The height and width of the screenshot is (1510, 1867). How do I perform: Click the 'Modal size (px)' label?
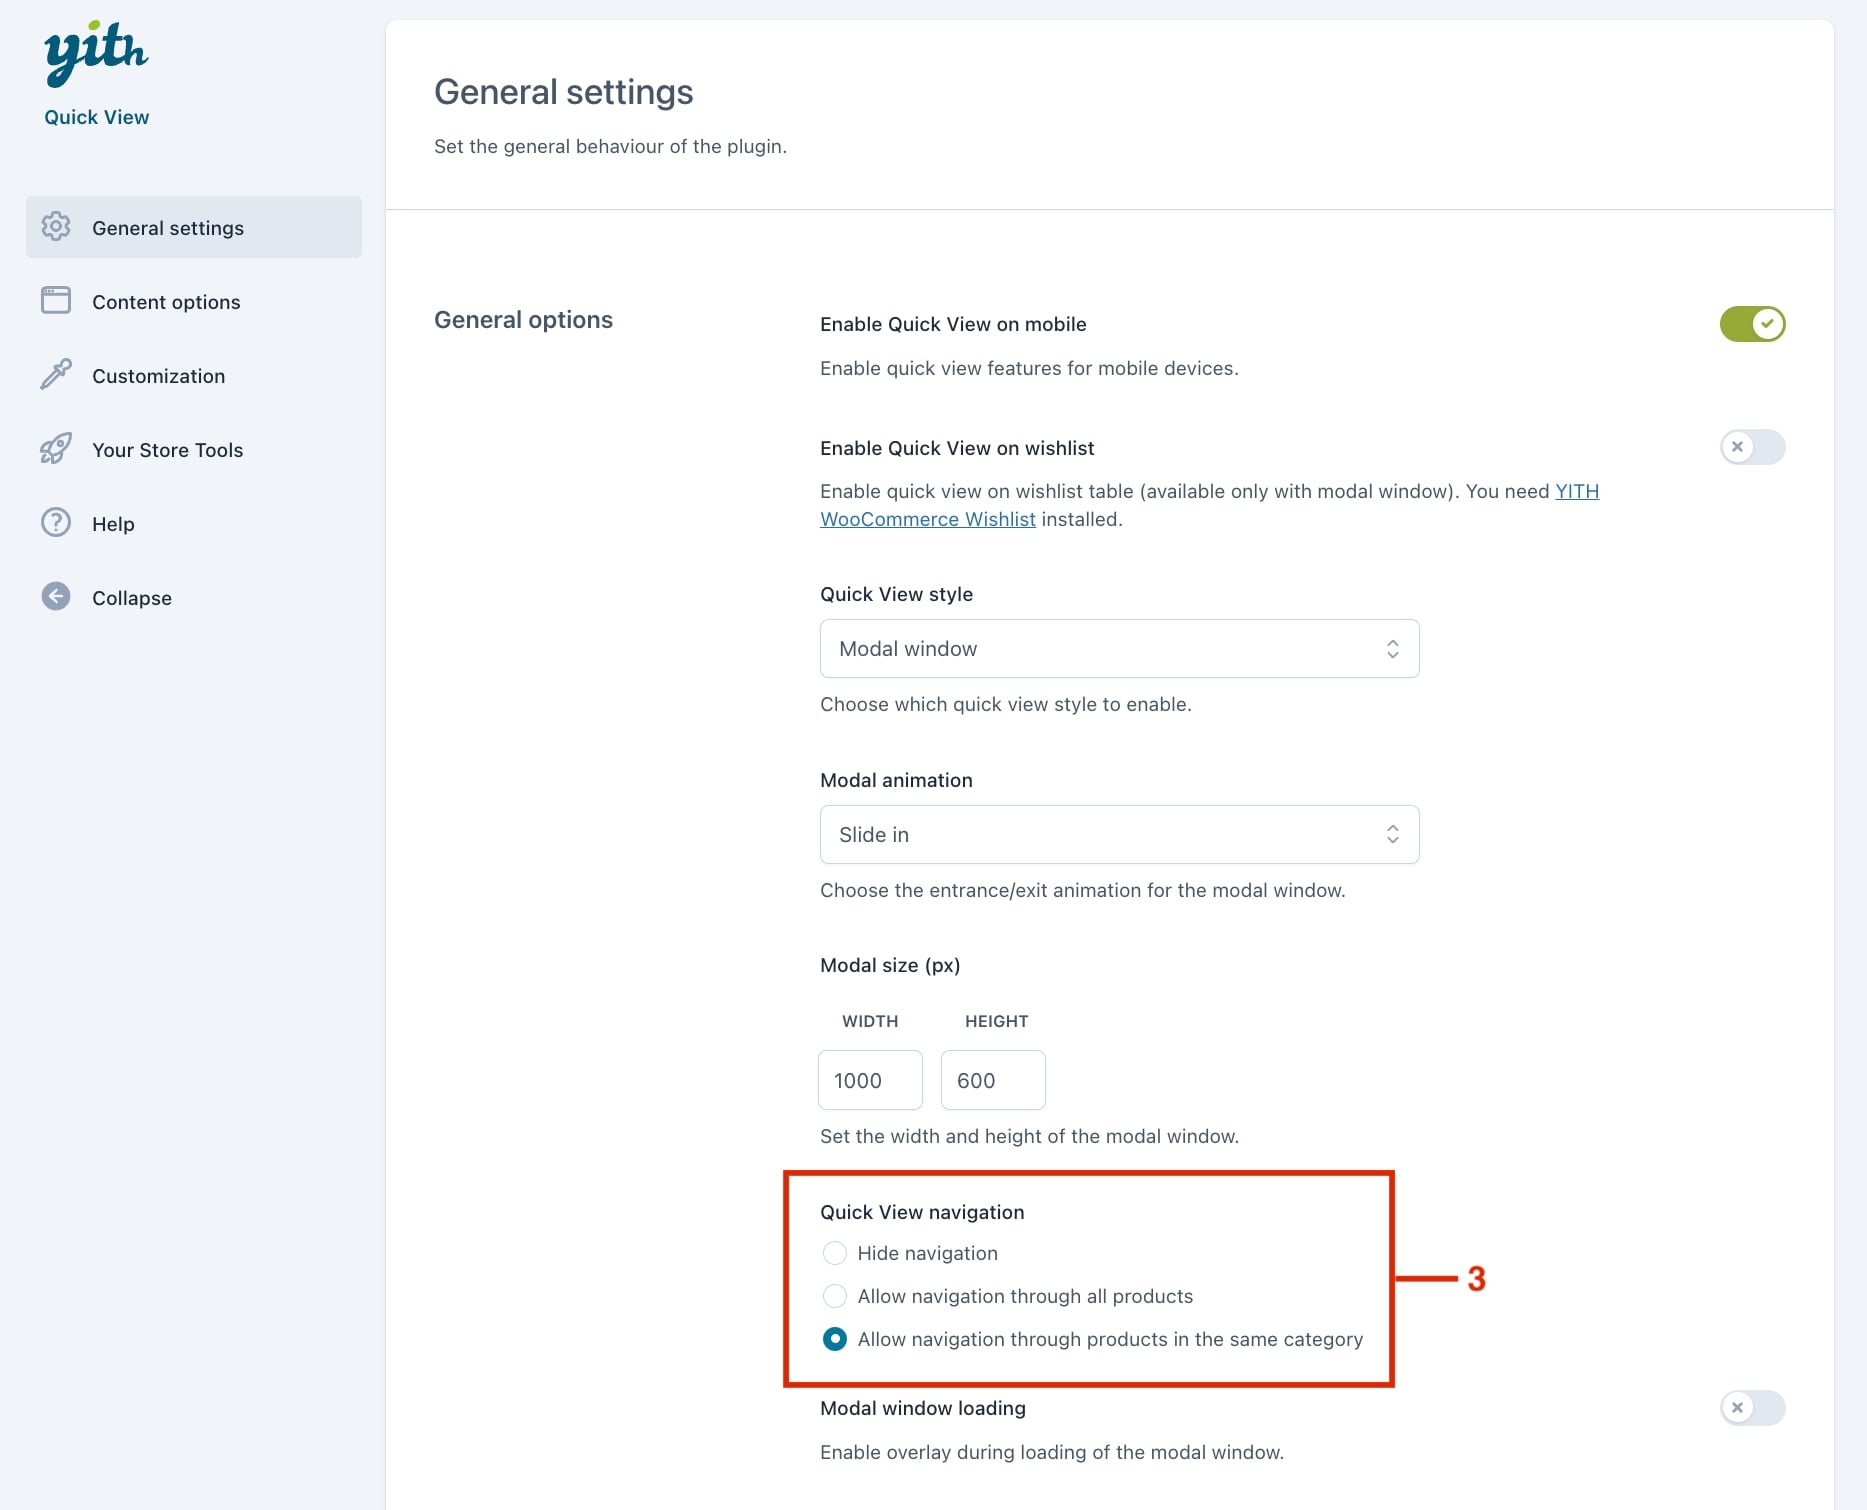[x=890, y=965]
